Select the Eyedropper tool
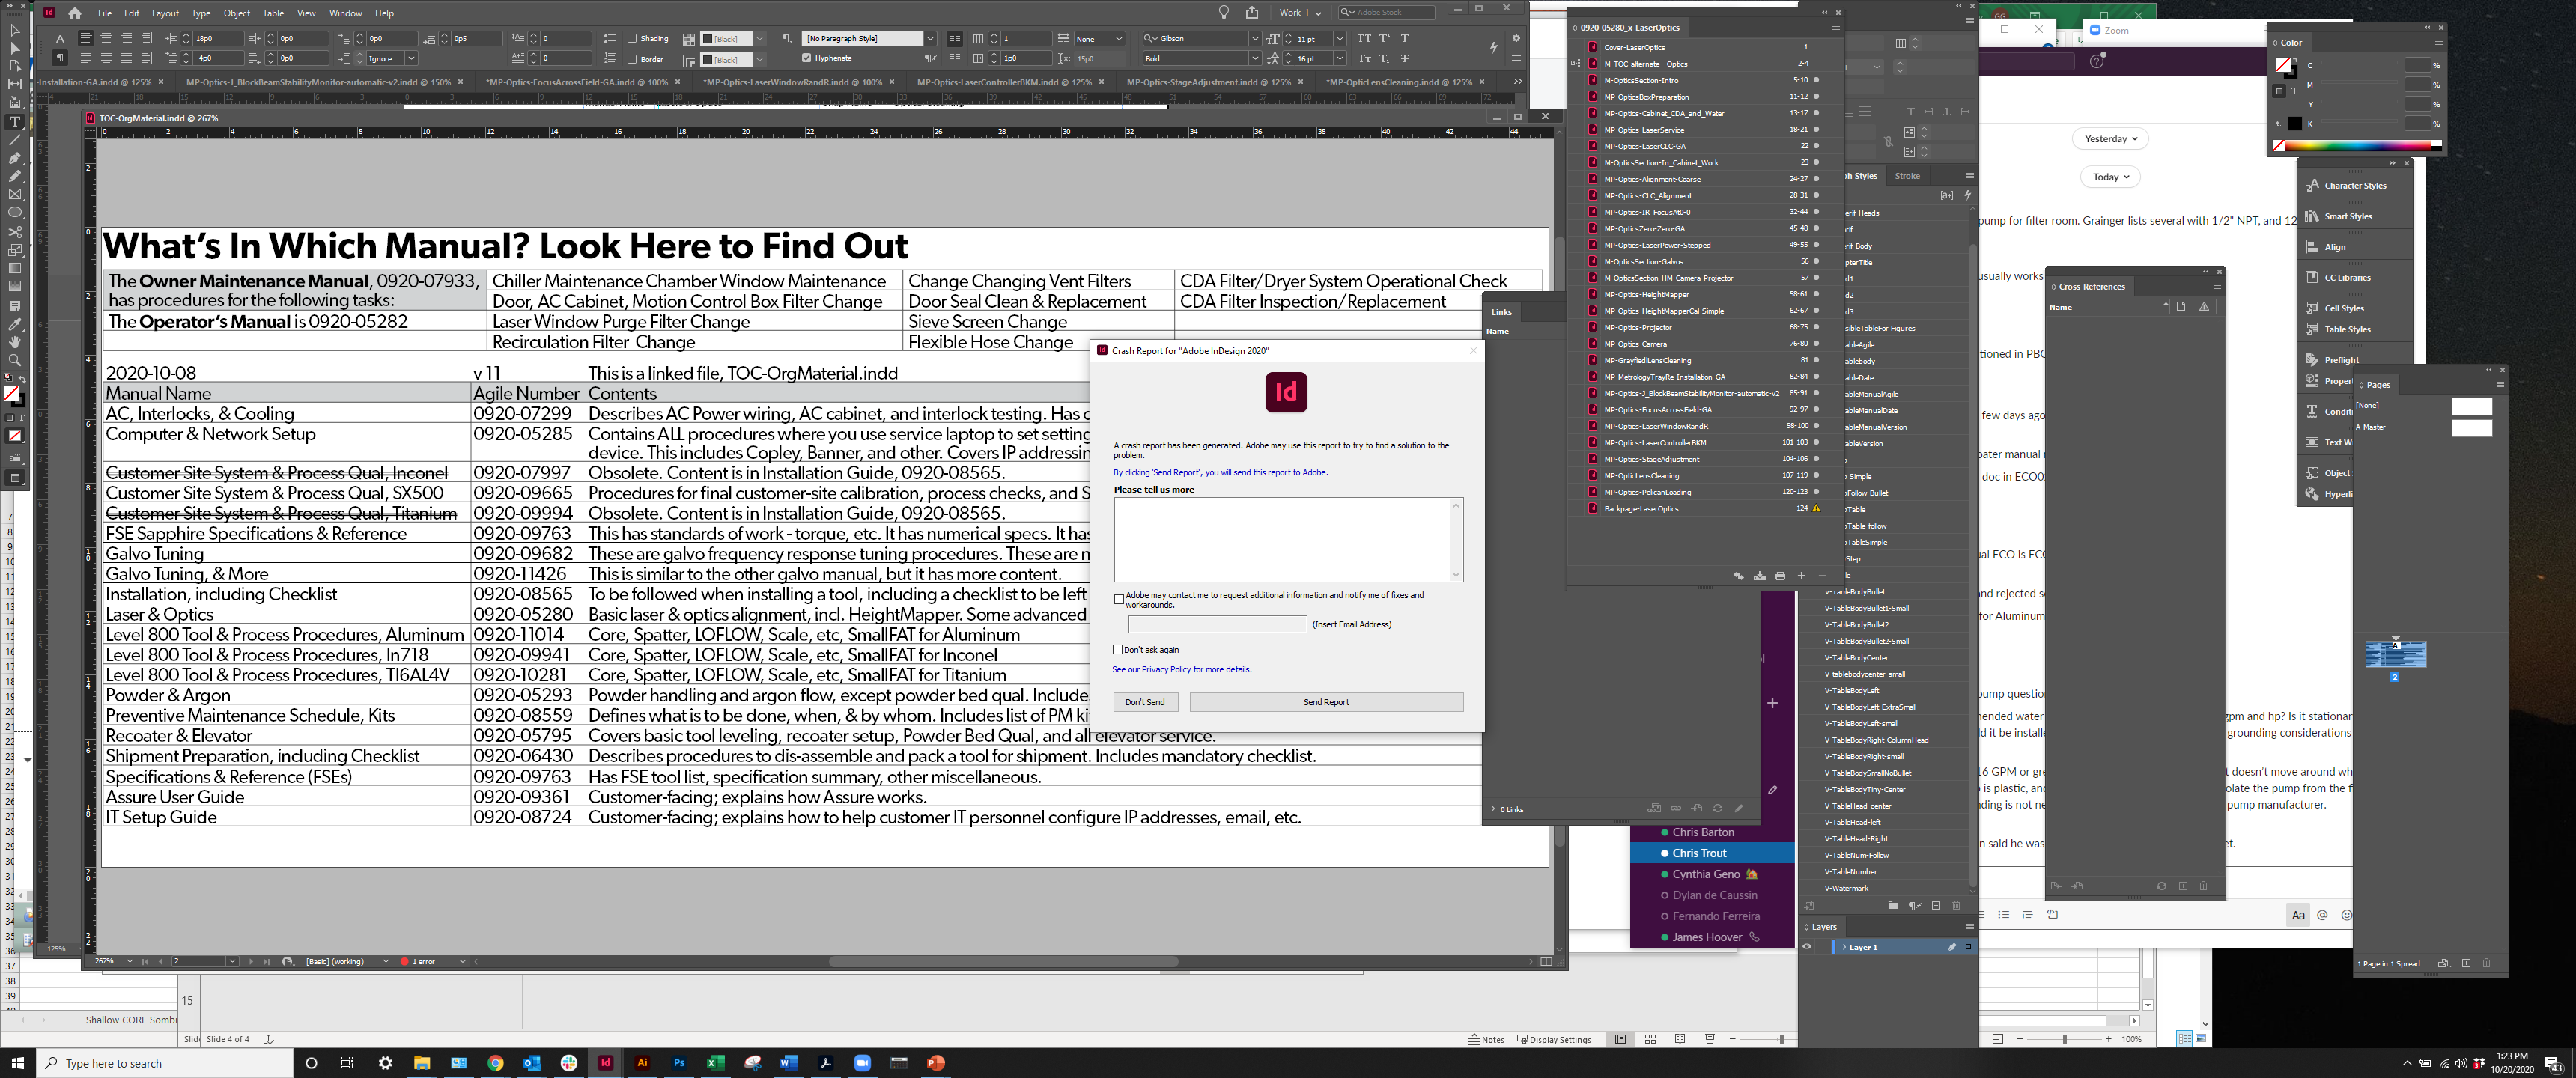The width and height of the screenshot is (2576, 1078). pos(14,323)
